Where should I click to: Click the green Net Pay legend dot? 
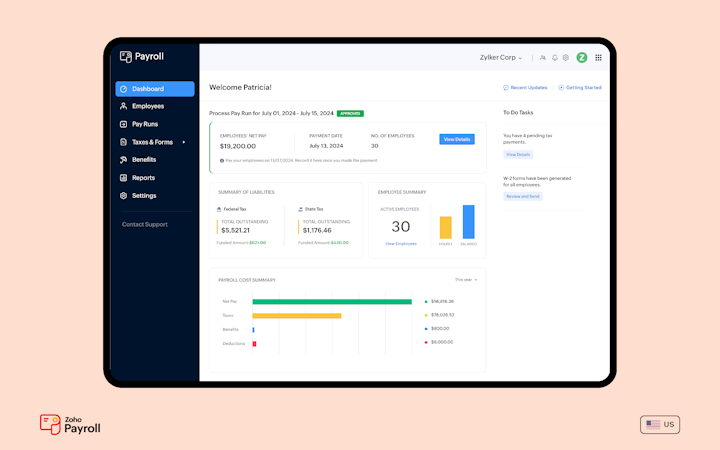(x=426, y=302)
